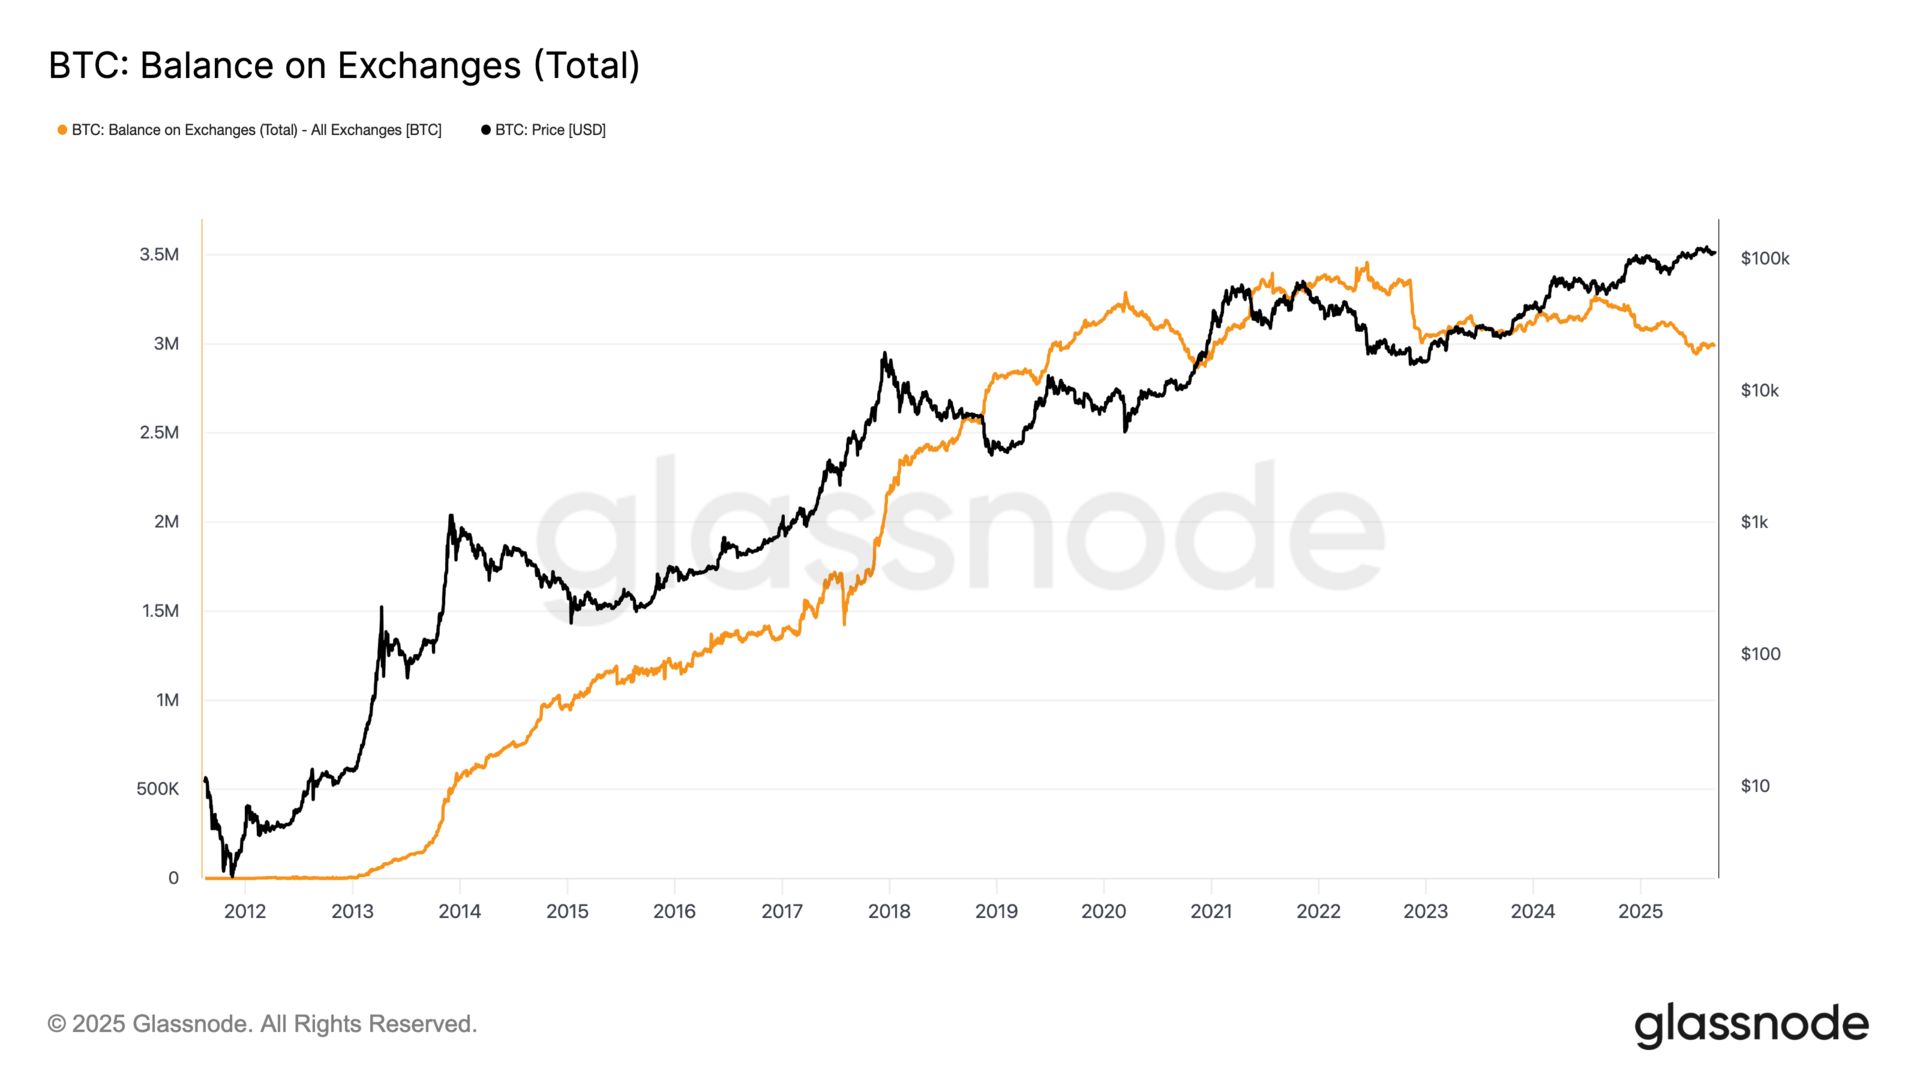Click the glassnode logo in bottom corner

(x=1751, y=1025)
